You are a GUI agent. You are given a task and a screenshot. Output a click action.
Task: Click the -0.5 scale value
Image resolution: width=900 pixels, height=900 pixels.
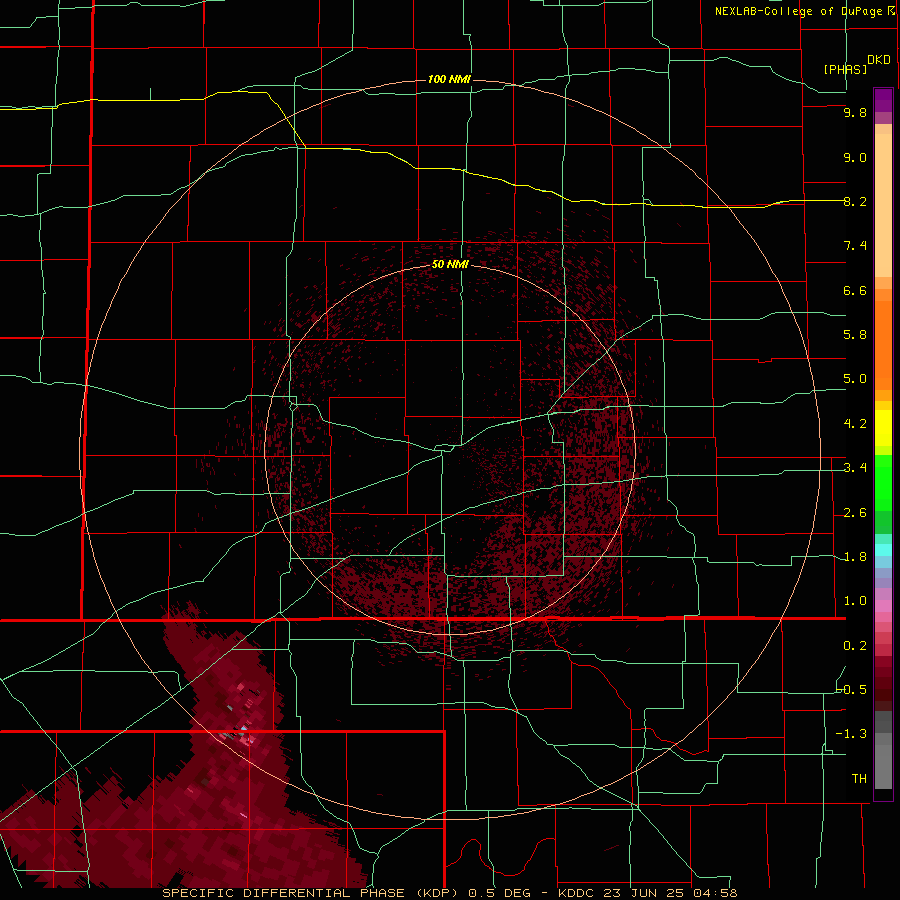[x=852, y=689]
